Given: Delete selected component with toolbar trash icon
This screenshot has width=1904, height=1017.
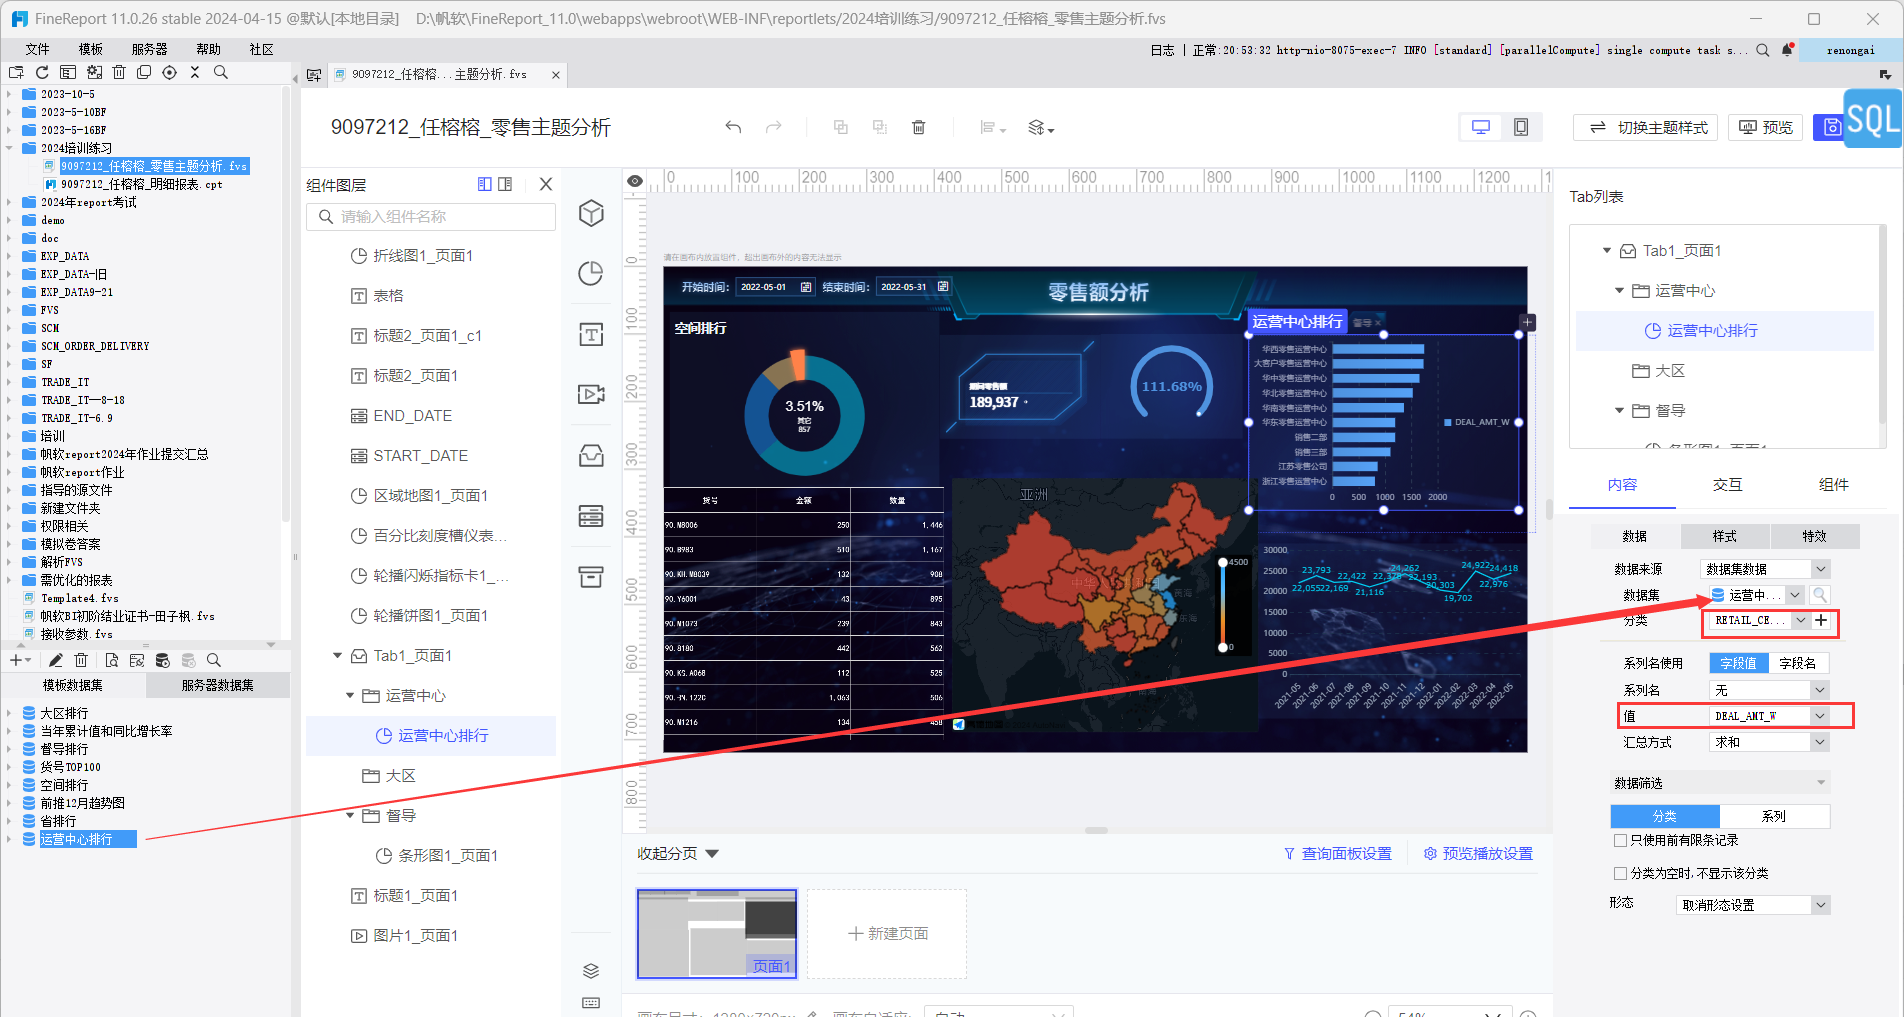Looking at the screenshot, I should (918, 127).
